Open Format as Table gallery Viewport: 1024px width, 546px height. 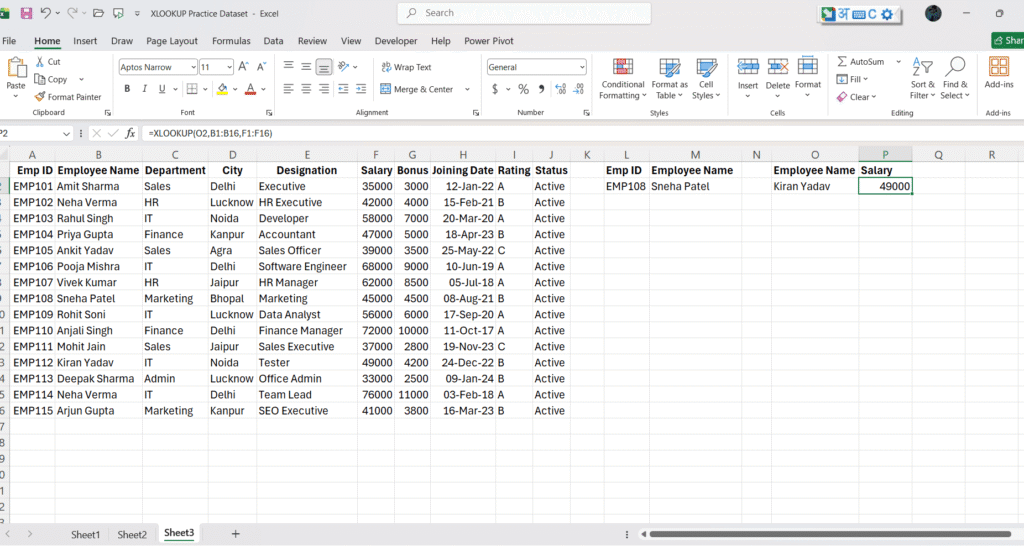coord(669,78)
